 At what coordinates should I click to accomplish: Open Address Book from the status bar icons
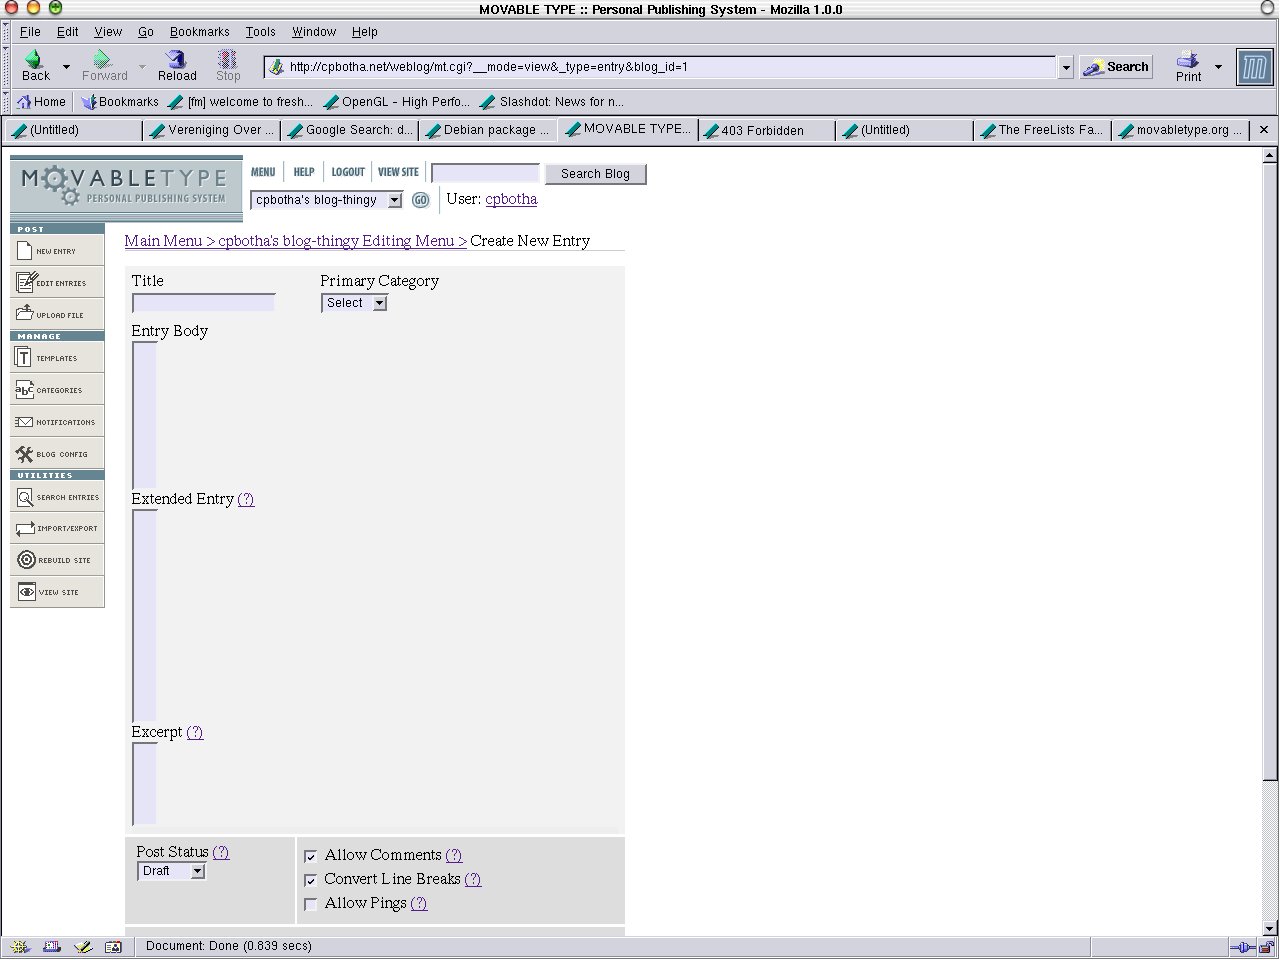click(113, 946)
